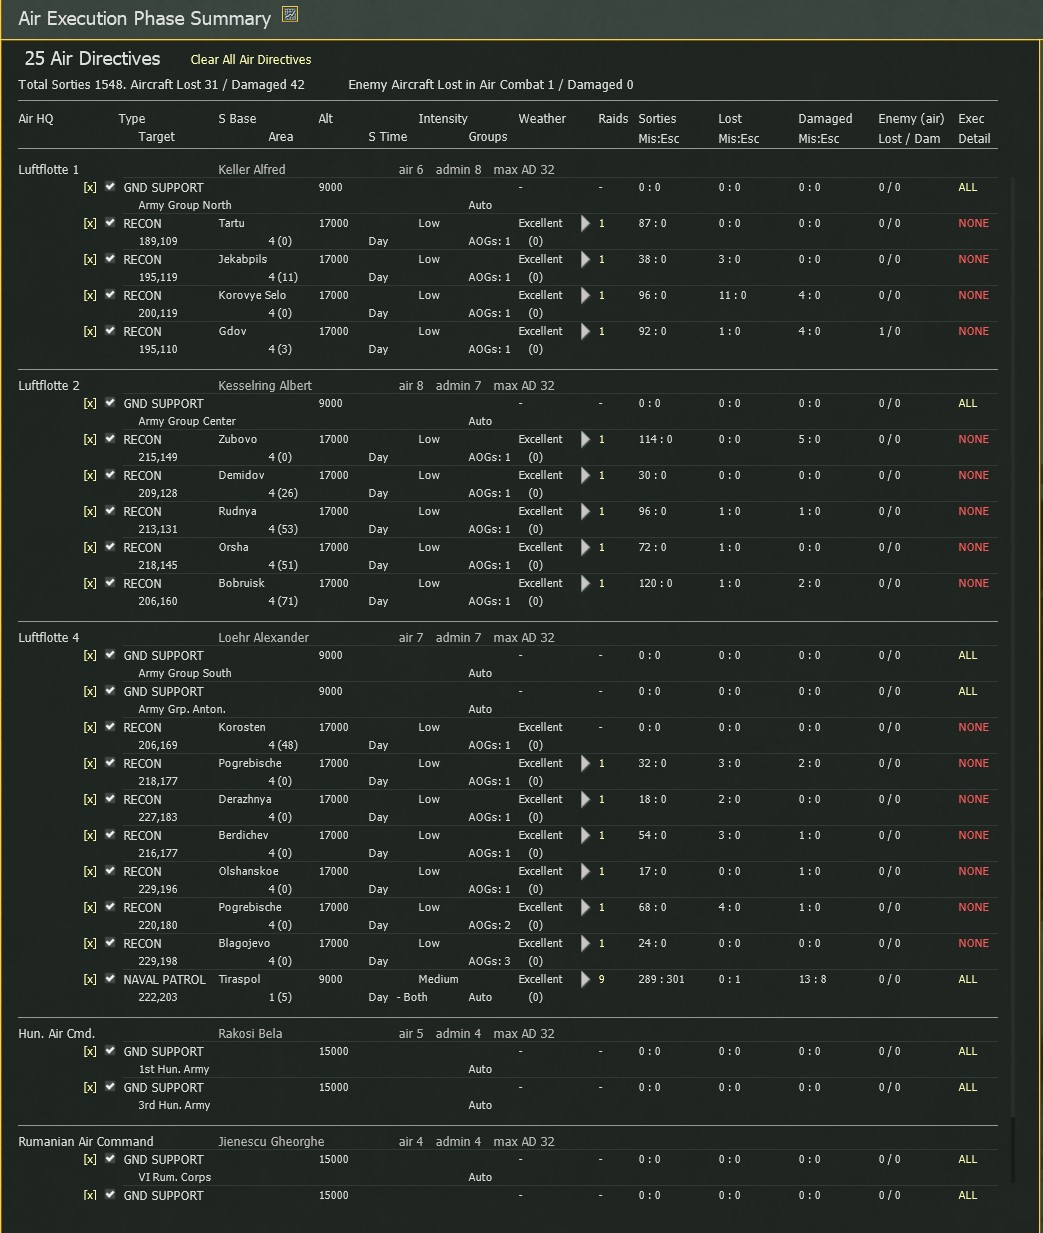Disable the Zubovo RECON directive checkbox
The height and width of the screenshot is (1233, 1043).
(110, 439)
